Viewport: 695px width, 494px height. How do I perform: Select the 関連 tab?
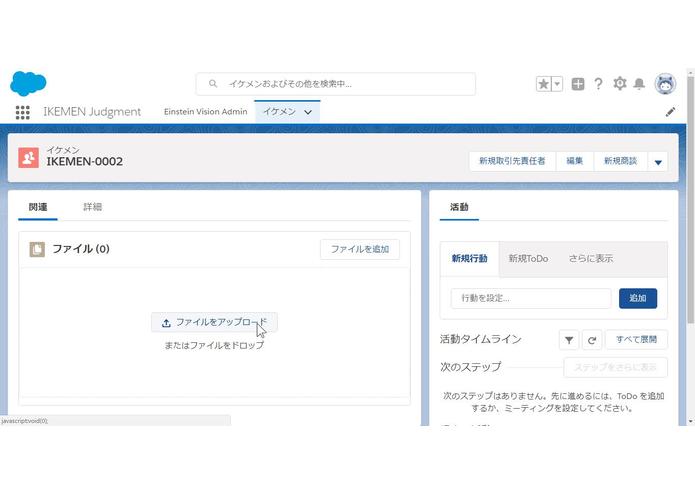tap(38, 207)
